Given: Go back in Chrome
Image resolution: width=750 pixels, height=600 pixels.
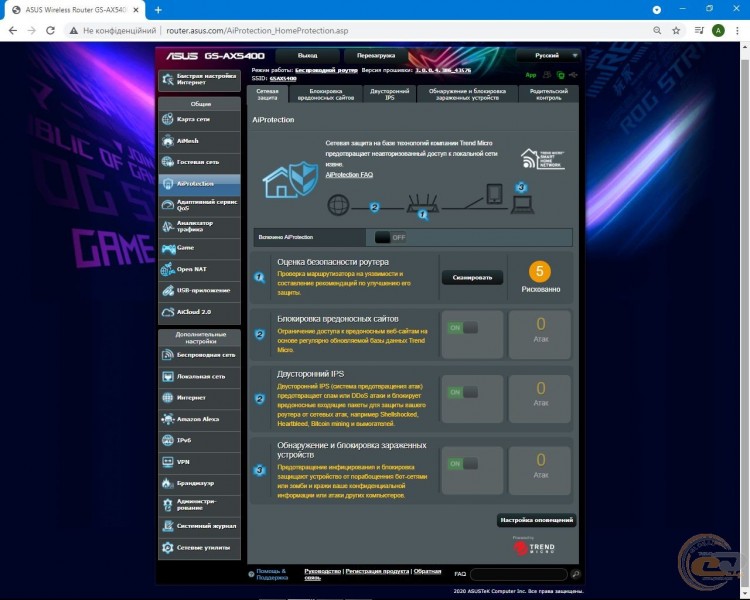Looking at the screenshot, I should coord(13,31).
